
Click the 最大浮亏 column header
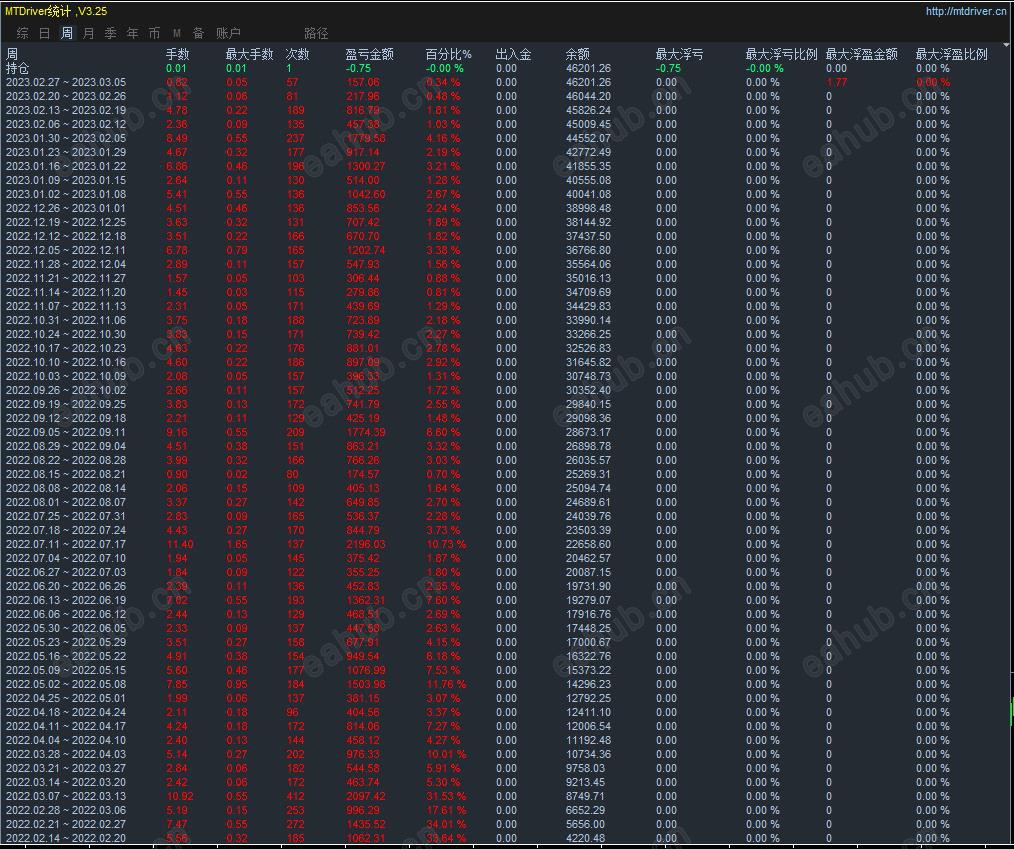point(679,54)
